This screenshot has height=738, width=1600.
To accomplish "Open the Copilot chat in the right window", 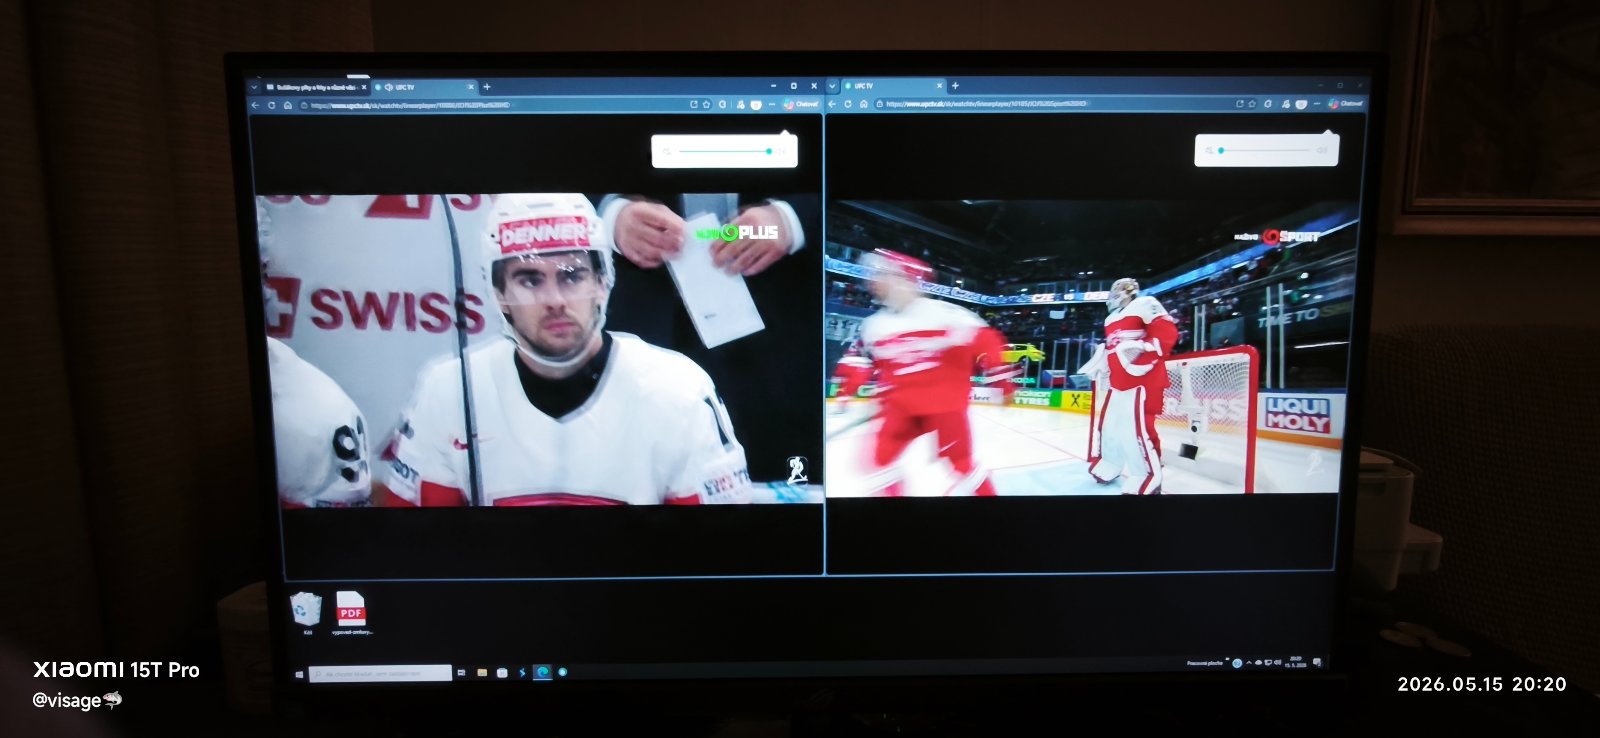I will 1346,103.
